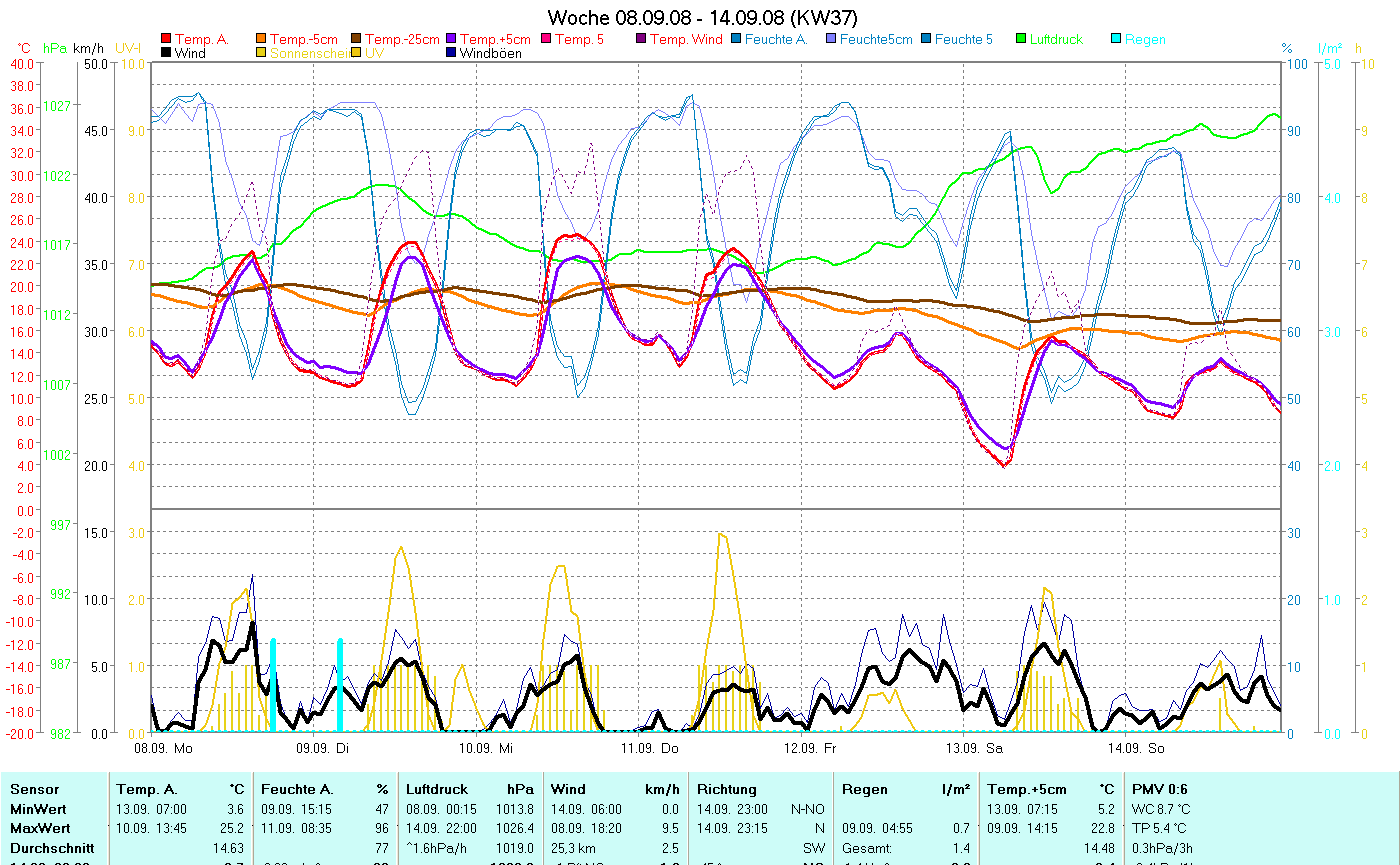Click the Sensor column header in table
Image resolution: width=1400 pixels, height=865 pixels.
[34, 789]
